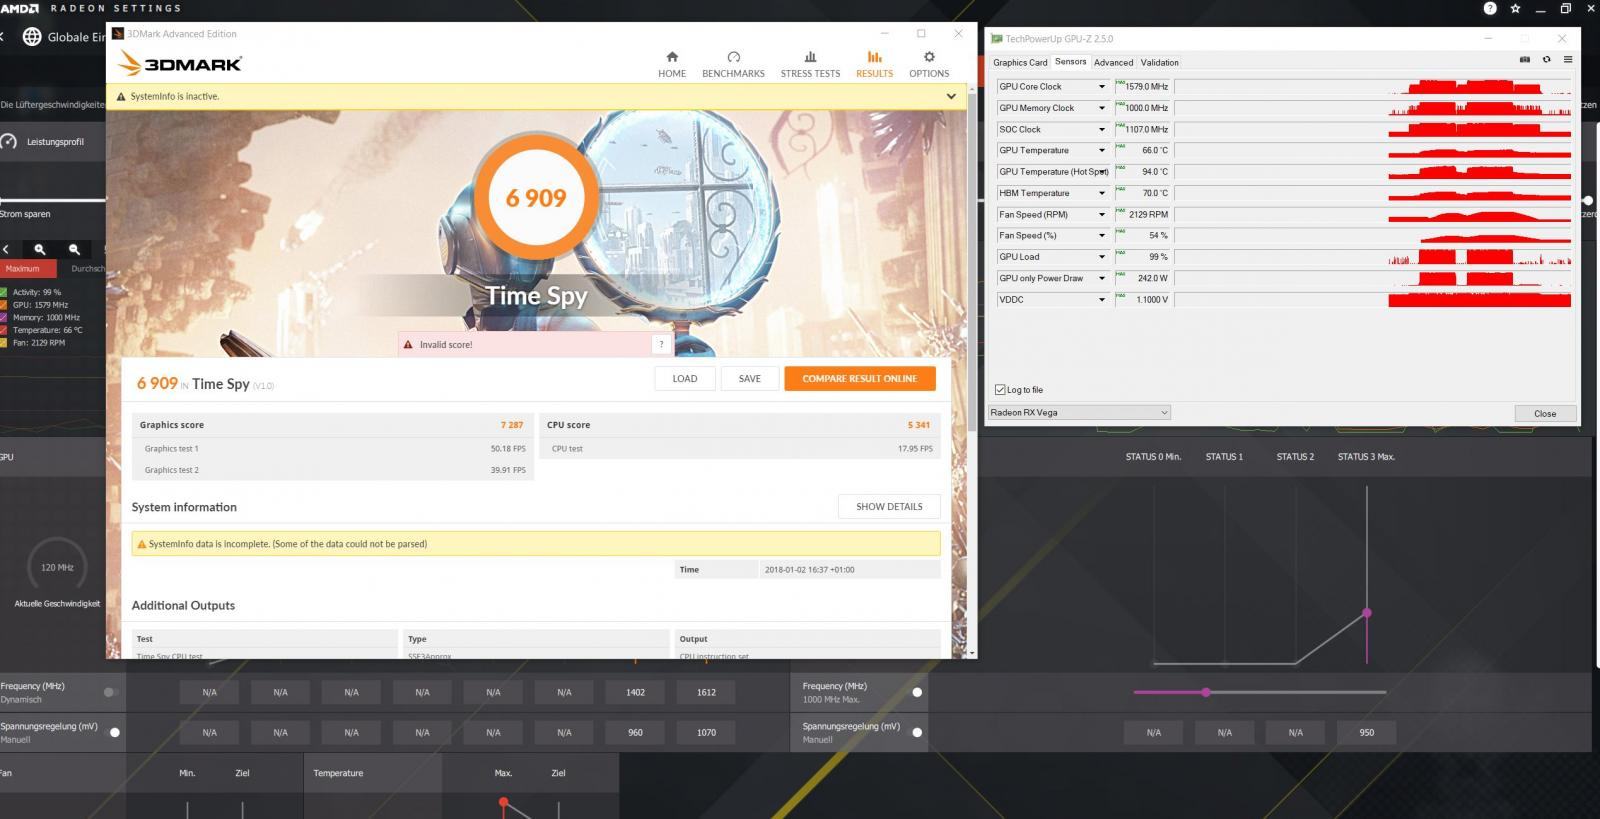This screenshot has height=819, width=1600.
Task: Click the STATUS 3 Max. memory curve point
Action: (x=1367, y=612)
